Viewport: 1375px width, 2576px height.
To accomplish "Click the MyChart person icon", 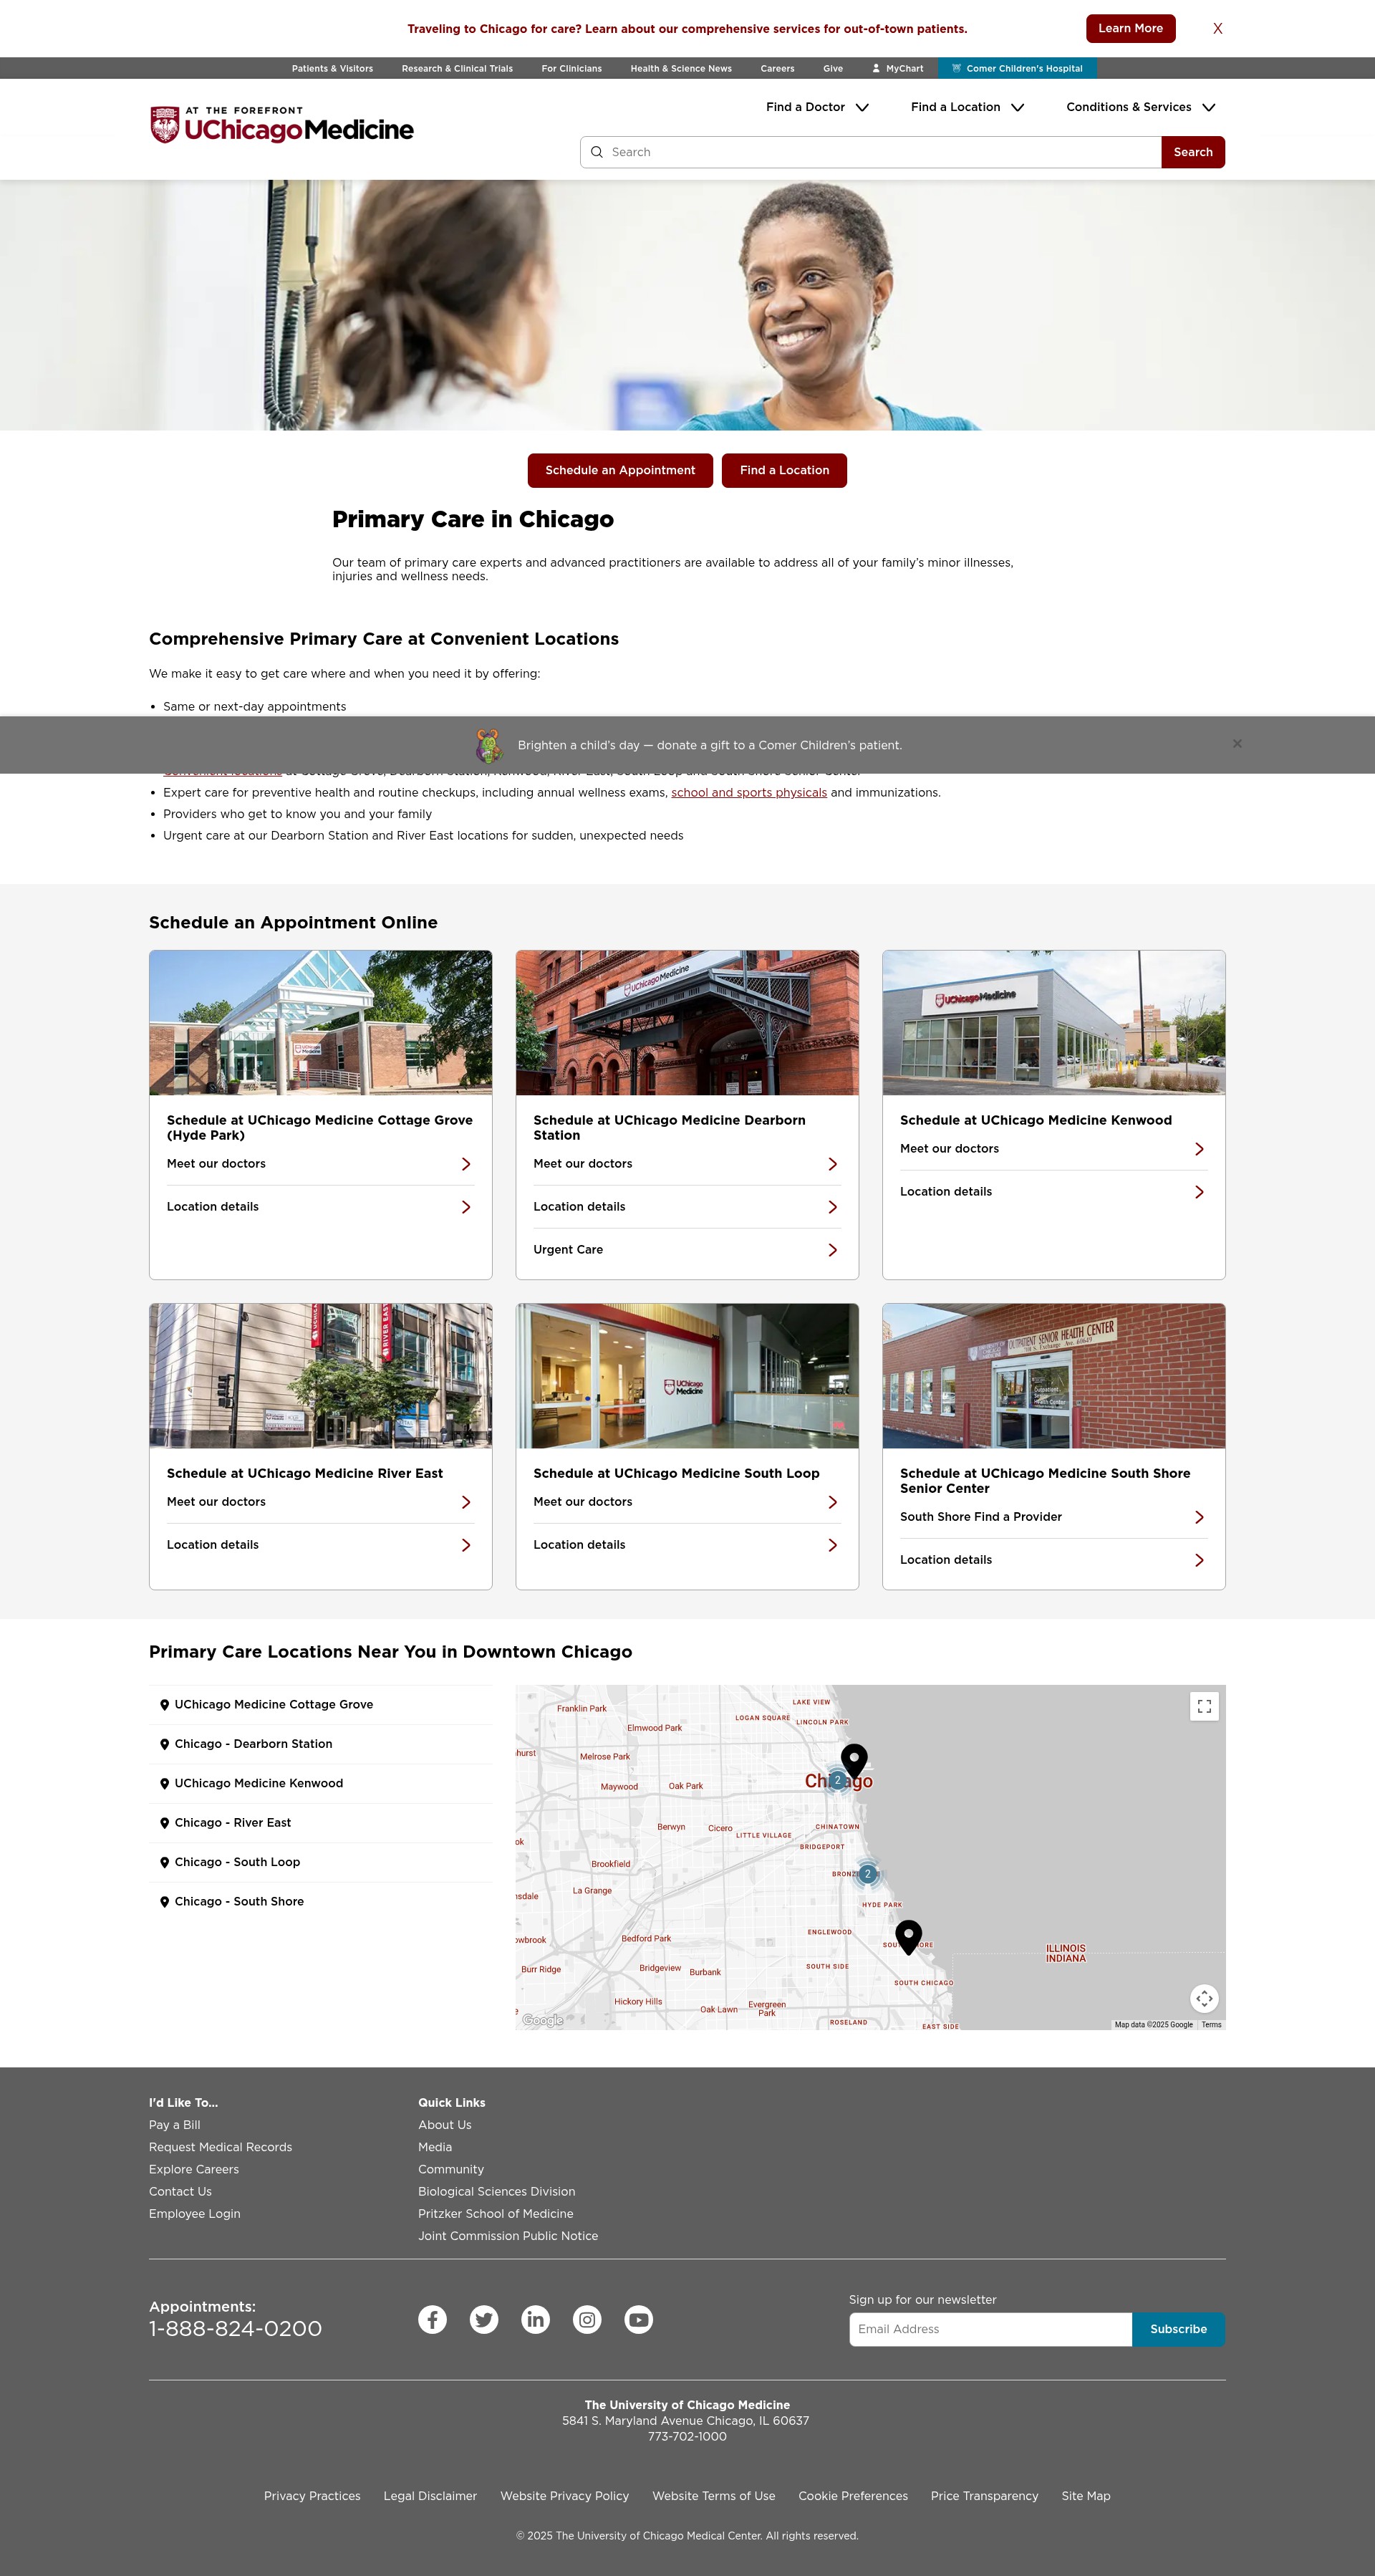I will click(x=876, y=68).
